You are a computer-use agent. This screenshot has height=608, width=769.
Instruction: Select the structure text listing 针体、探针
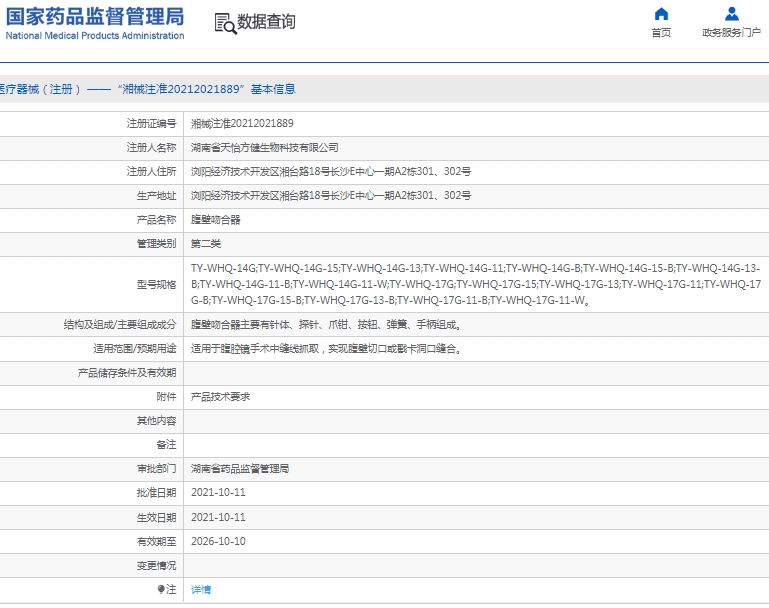pos(326,325)
